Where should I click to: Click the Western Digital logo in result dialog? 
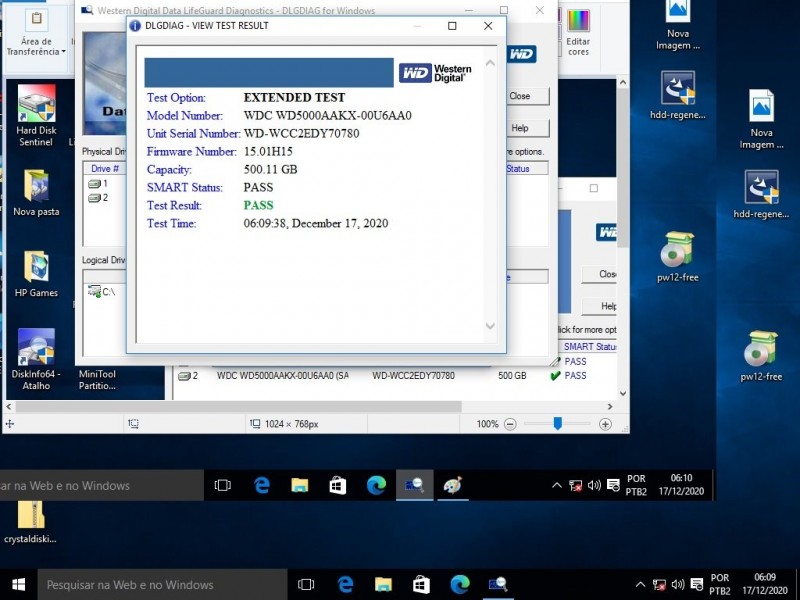click(435, 73)
